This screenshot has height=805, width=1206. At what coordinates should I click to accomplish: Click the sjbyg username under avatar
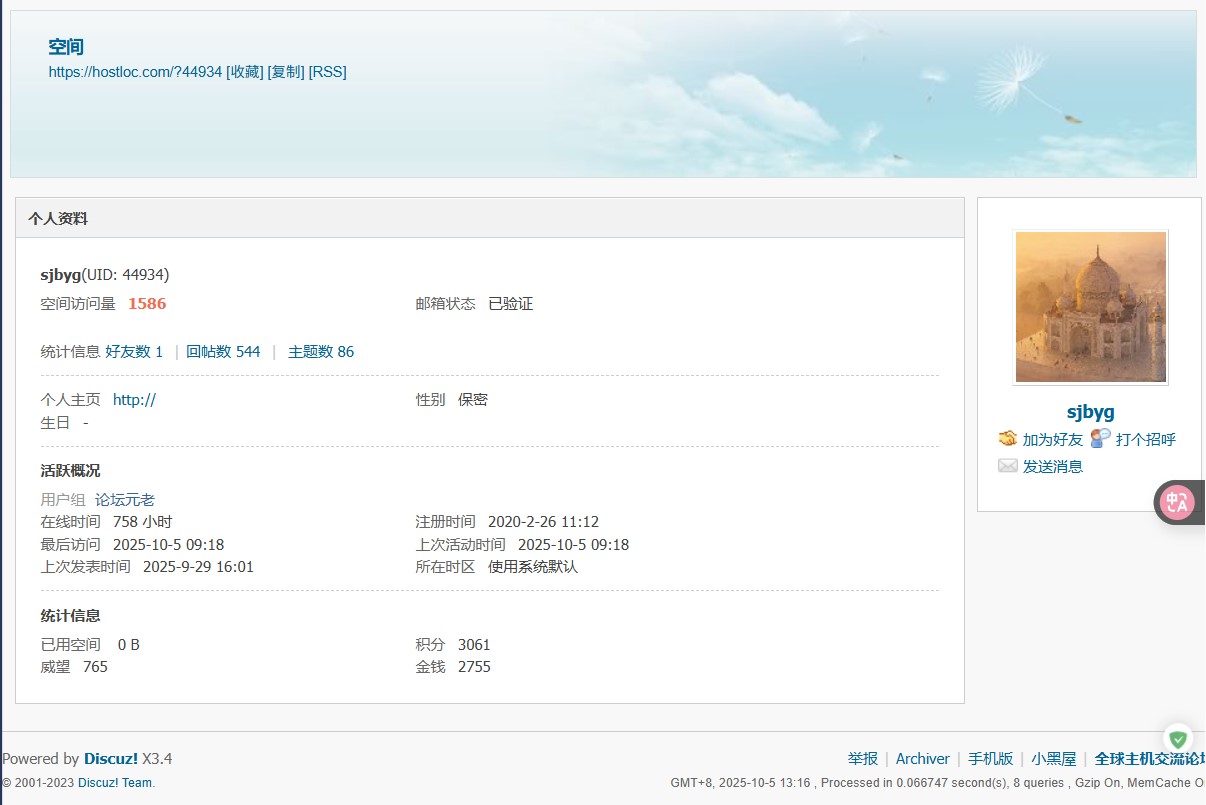(1090, 412)
